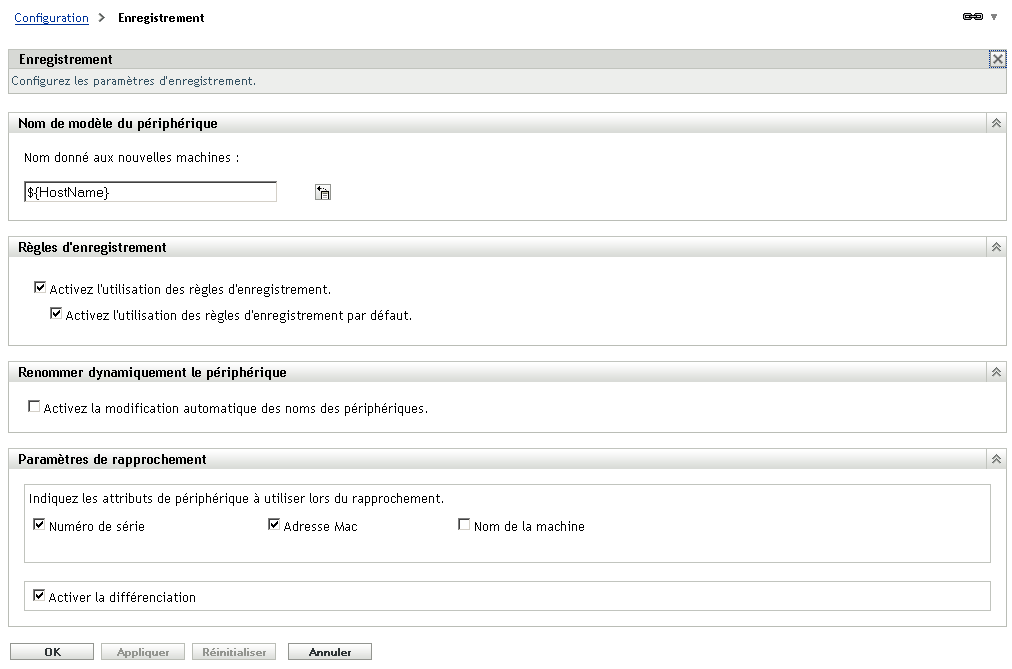The width and height of the screenshot is (1012, 669).
Task: Uncheck règles d'enregistrement par défaut
Action: (57, 312)
